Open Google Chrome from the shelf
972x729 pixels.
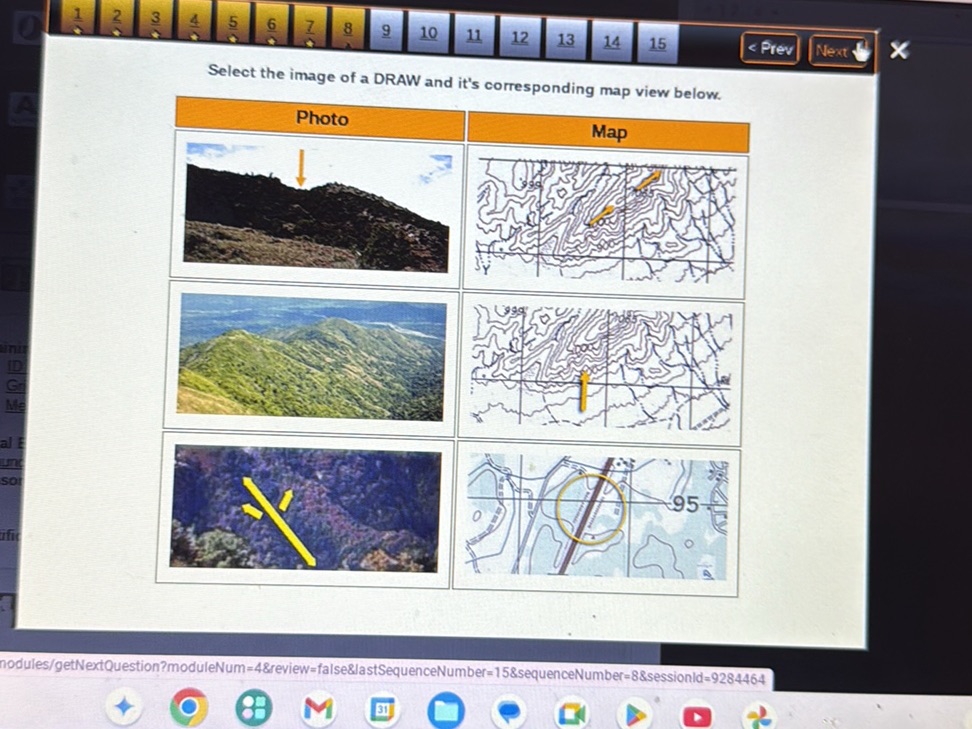(x=190, y=710)
